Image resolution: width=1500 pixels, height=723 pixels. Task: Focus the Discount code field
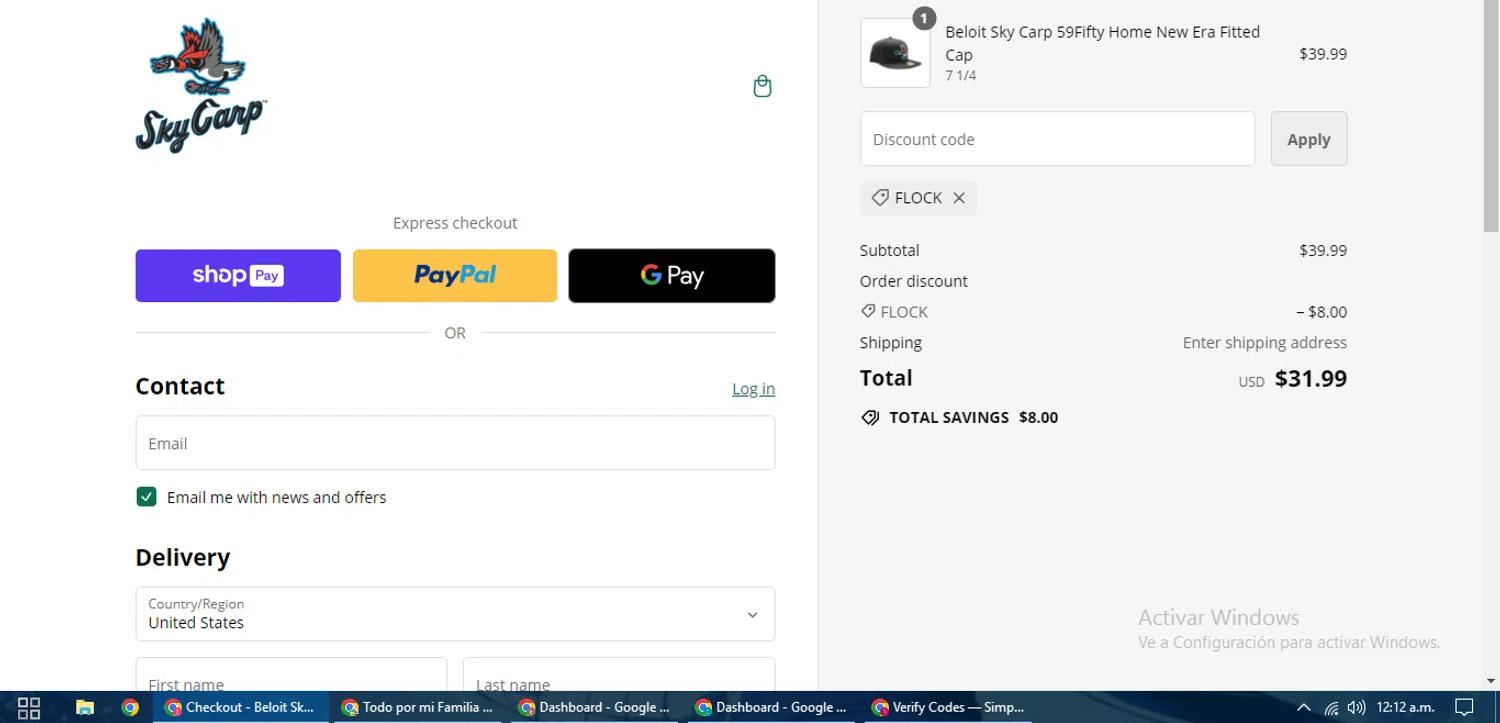(x=1057, y=139)
